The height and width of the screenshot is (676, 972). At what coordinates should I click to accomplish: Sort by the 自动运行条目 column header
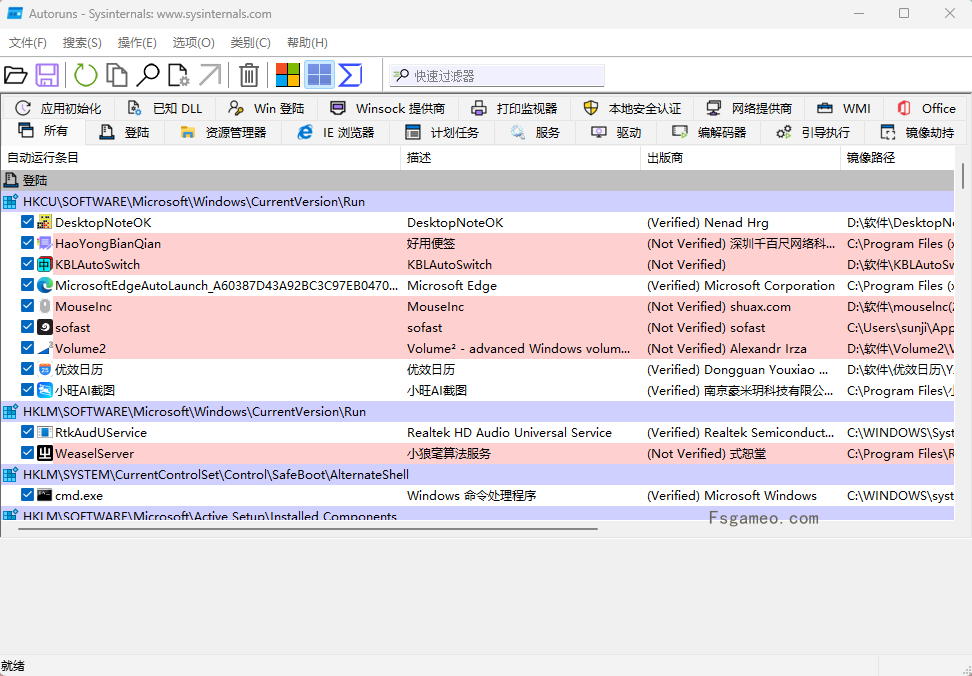(x=201, y=157)
